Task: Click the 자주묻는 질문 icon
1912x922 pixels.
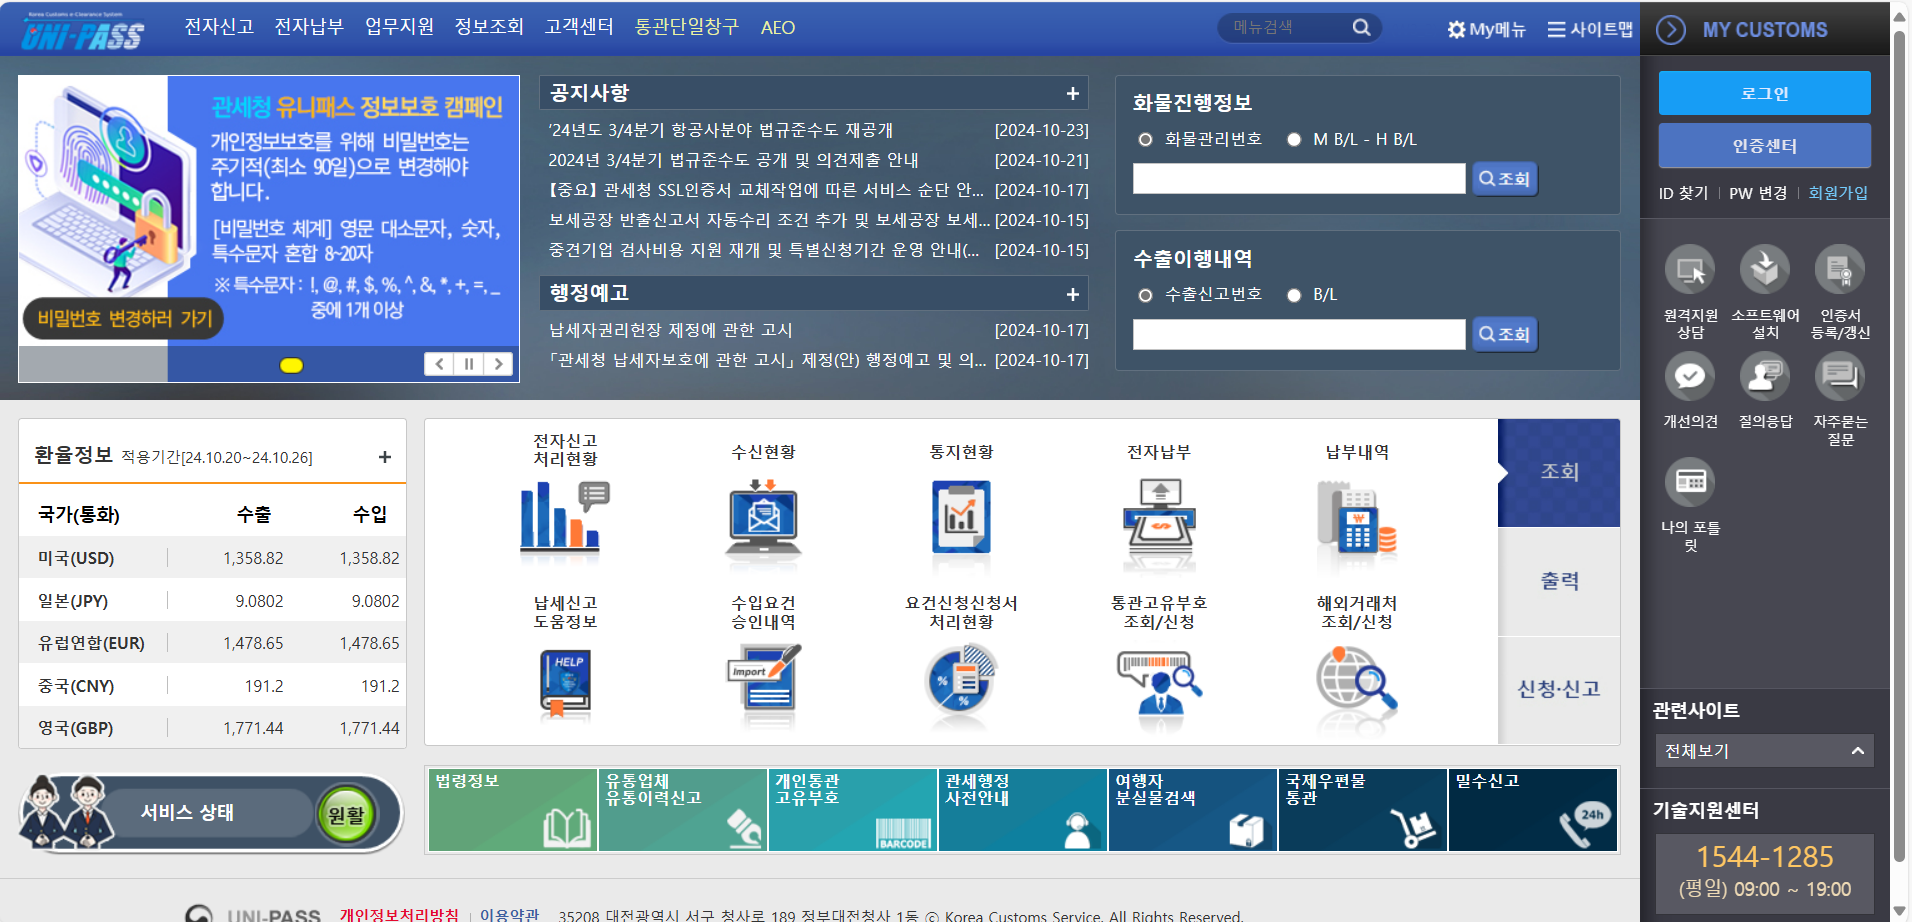Action: click(1840, 377)
